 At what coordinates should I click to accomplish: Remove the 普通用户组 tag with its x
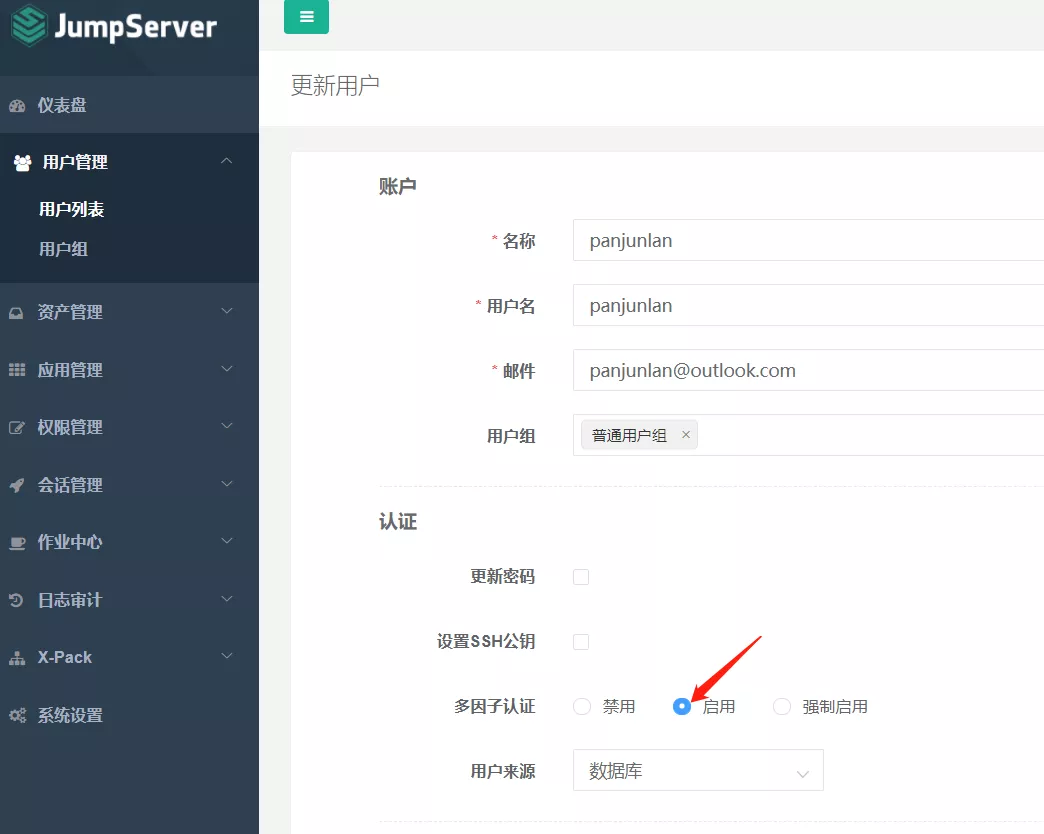[x=686, y=435]
